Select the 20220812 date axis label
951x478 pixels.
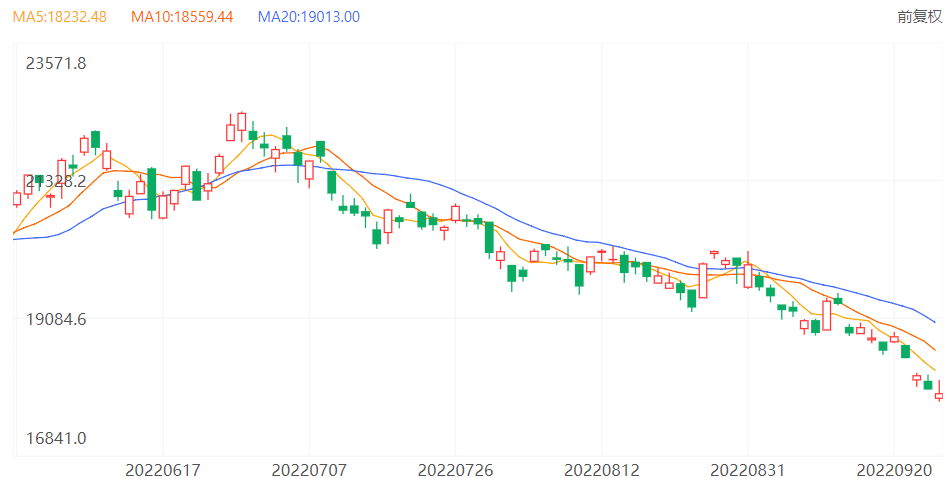(x=602, y=470)
